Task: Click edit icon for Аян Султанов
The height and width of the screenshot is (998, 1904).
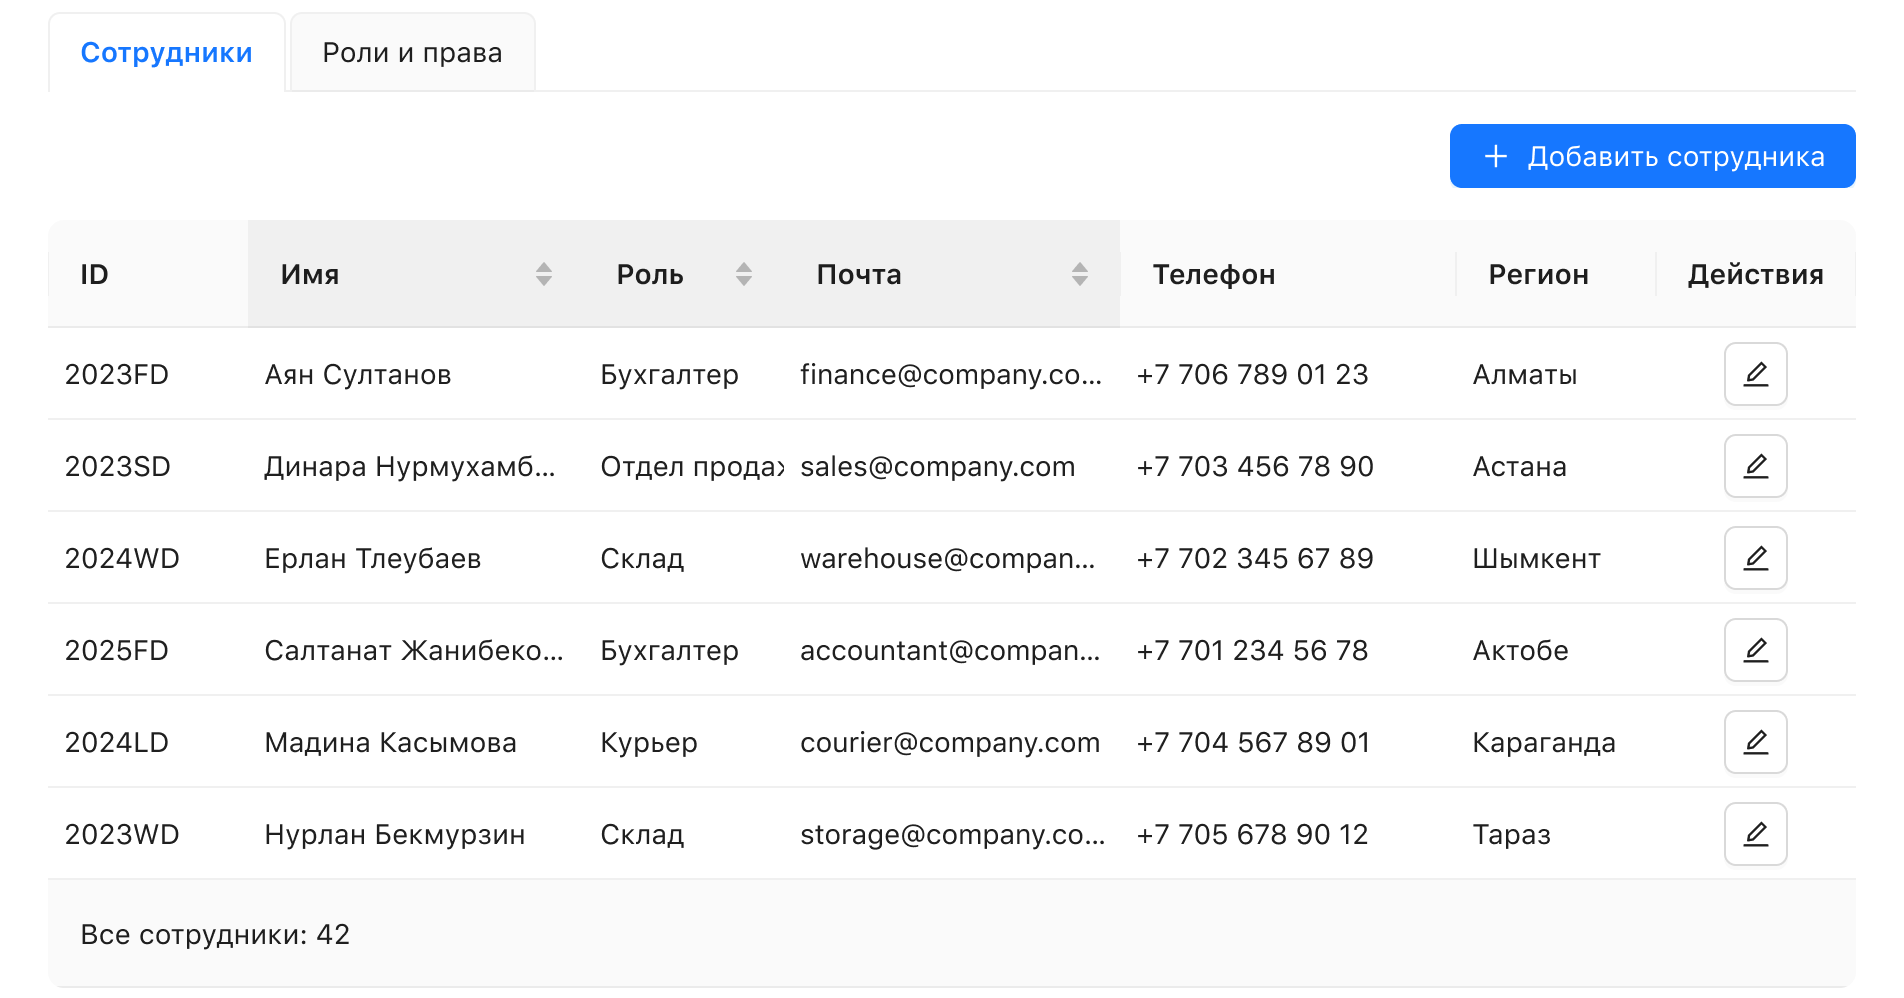Action: point(1755,374)
